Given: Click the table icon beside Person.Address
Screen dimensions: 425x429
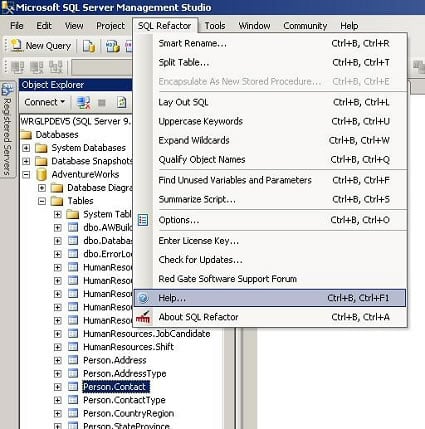Looking at the screenshot, I should [73, 360].
